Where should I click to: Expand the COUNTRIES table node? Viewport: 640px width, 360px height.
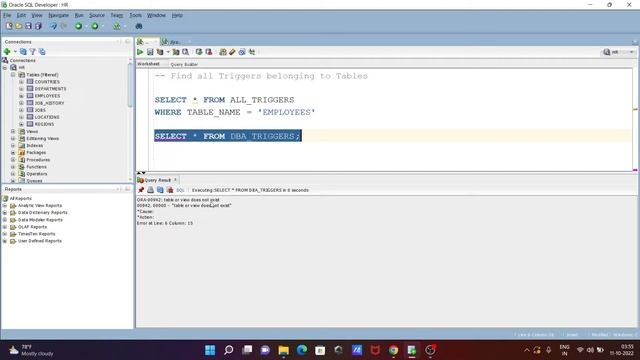click(21, 82)
